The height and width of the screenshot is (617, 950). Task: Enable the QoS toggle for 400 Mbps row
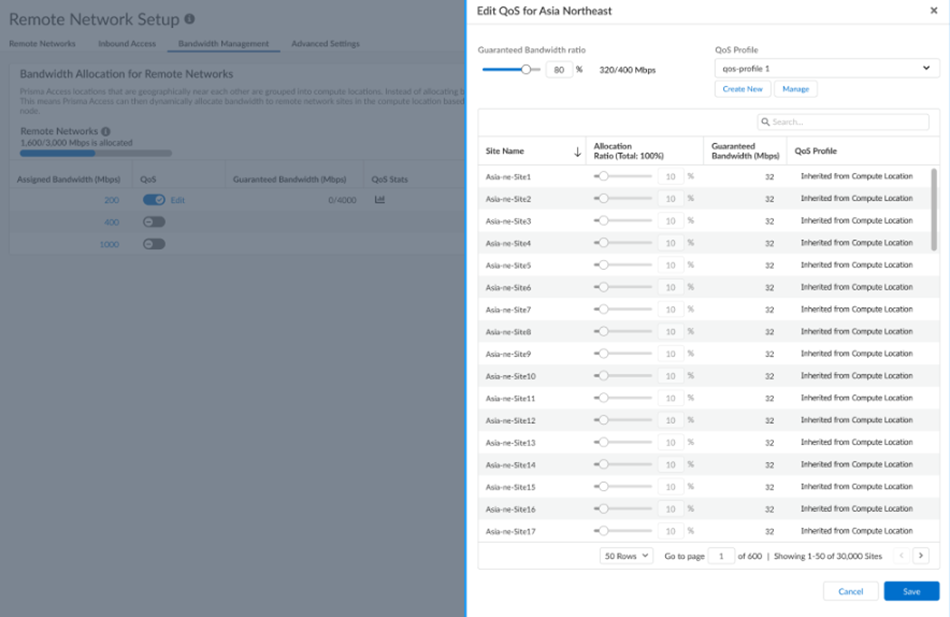click(154, 222)
